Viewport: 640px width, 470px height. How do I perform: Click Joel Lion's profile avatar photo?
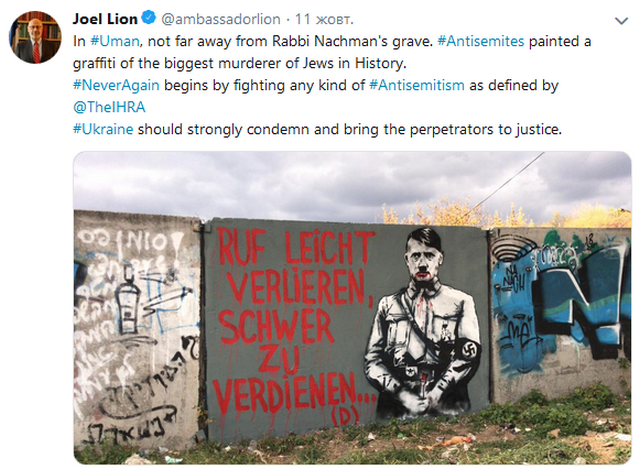pos(35,37)
